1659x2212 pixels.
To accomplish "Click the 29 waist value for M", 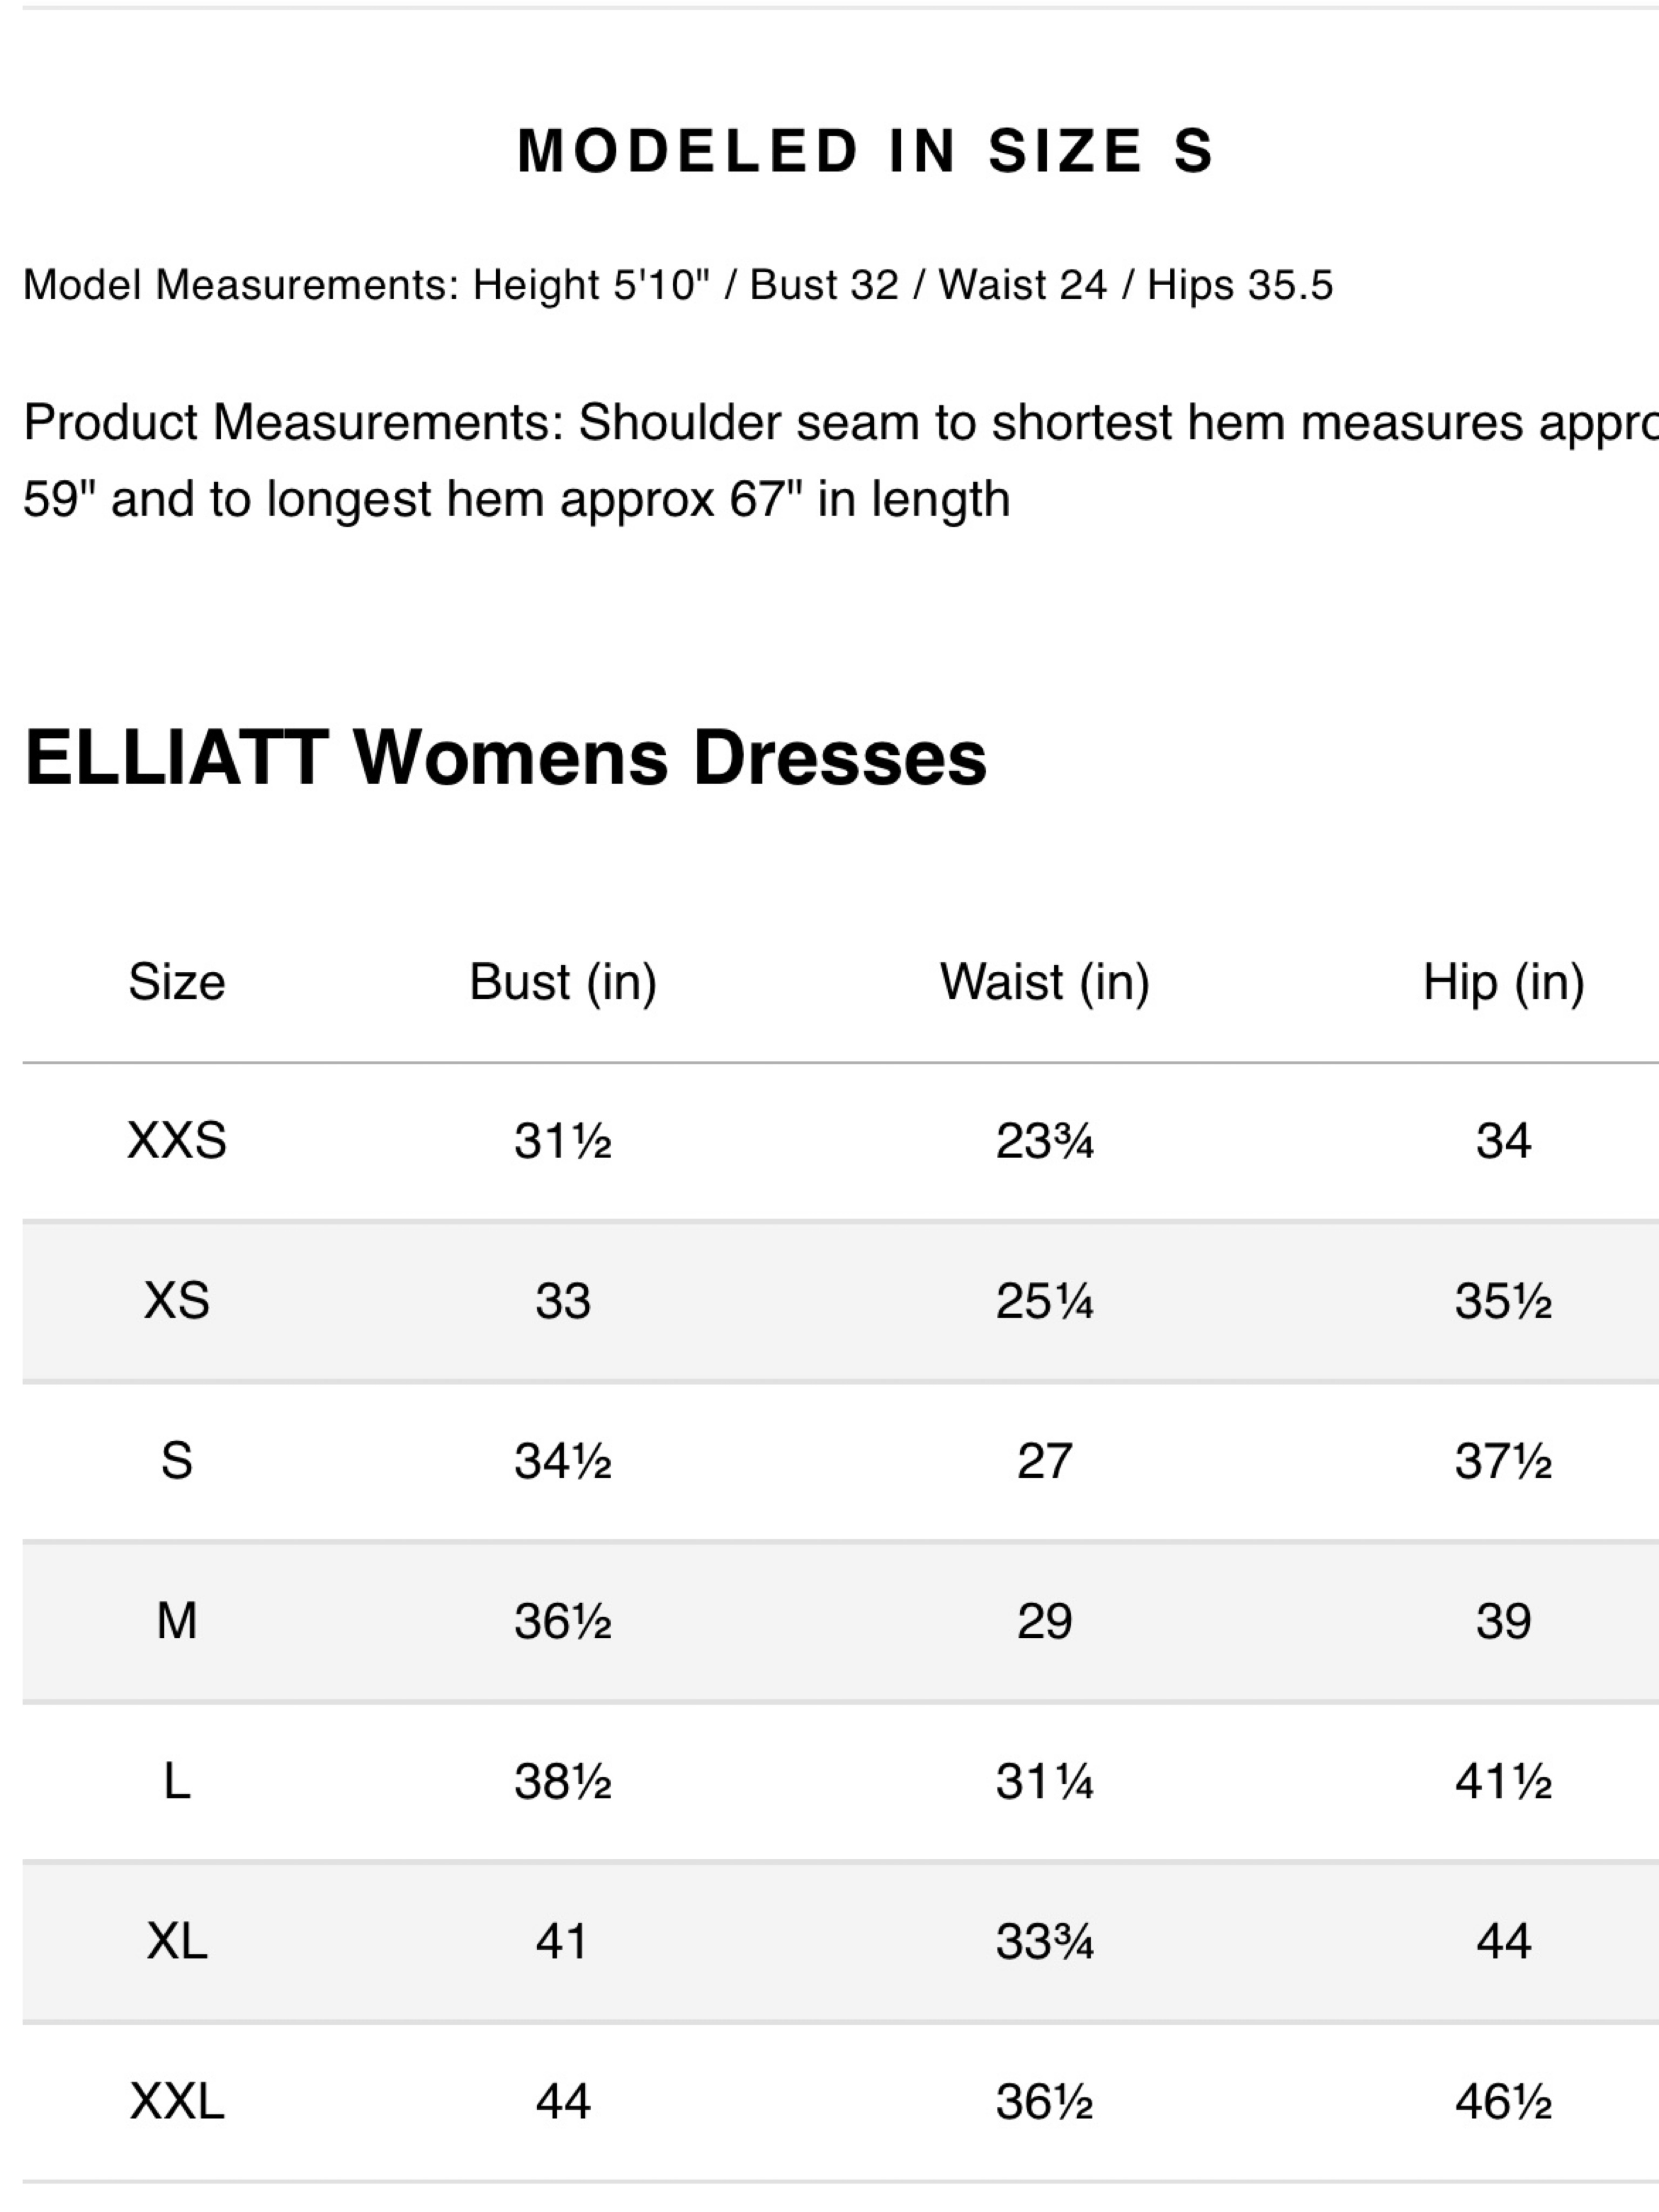I will 1045,1620.
